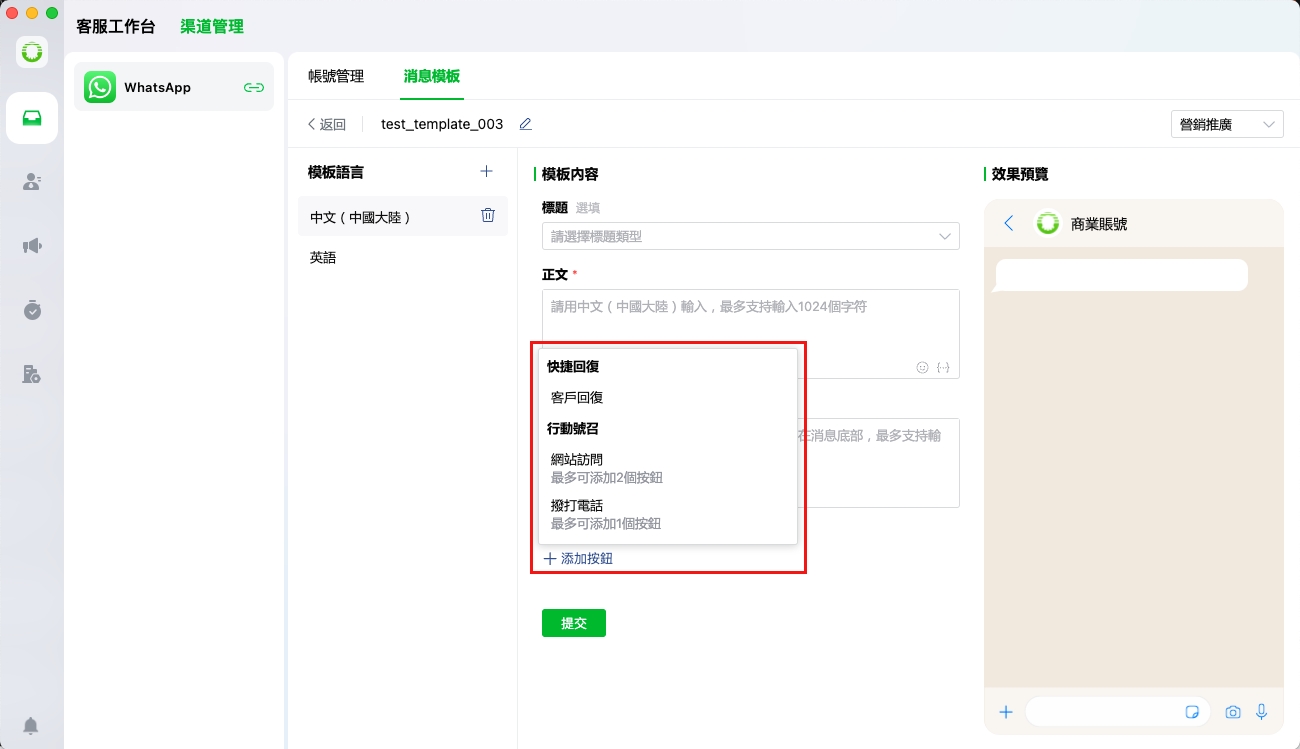Image resolution: width=1300 pixels, height=749 pixels.
Task: Insert variable using the braces icon
Action: point(943,367)
